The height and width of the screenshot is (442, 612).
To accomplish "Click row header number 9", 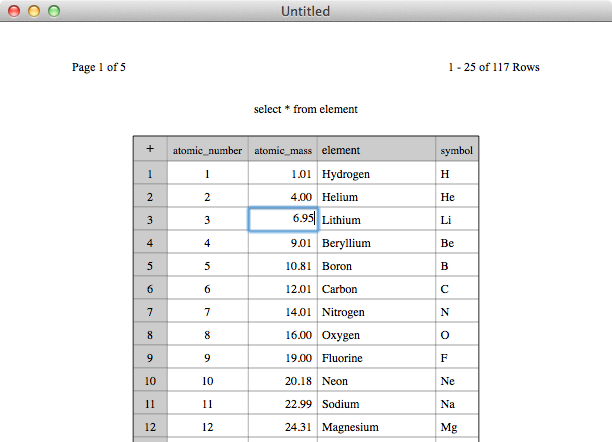I will [x=150, y=358].
